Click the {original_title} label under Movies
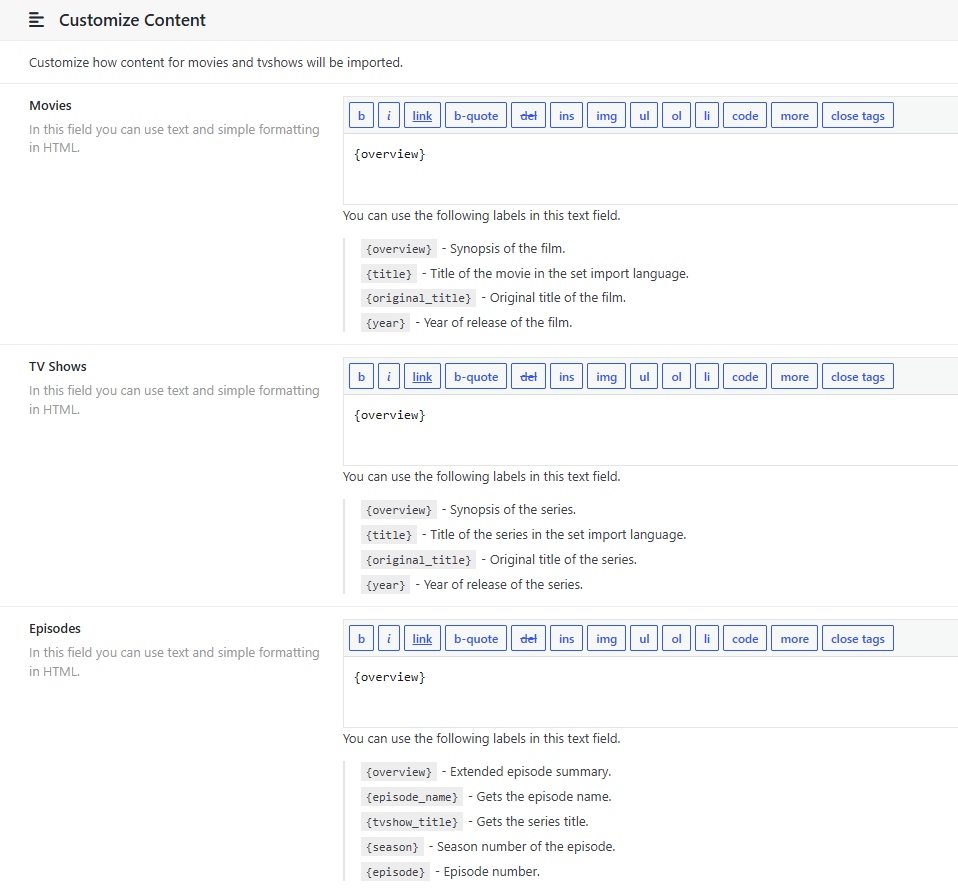This screenshot has width=958, height=892. tap(419, 298)
